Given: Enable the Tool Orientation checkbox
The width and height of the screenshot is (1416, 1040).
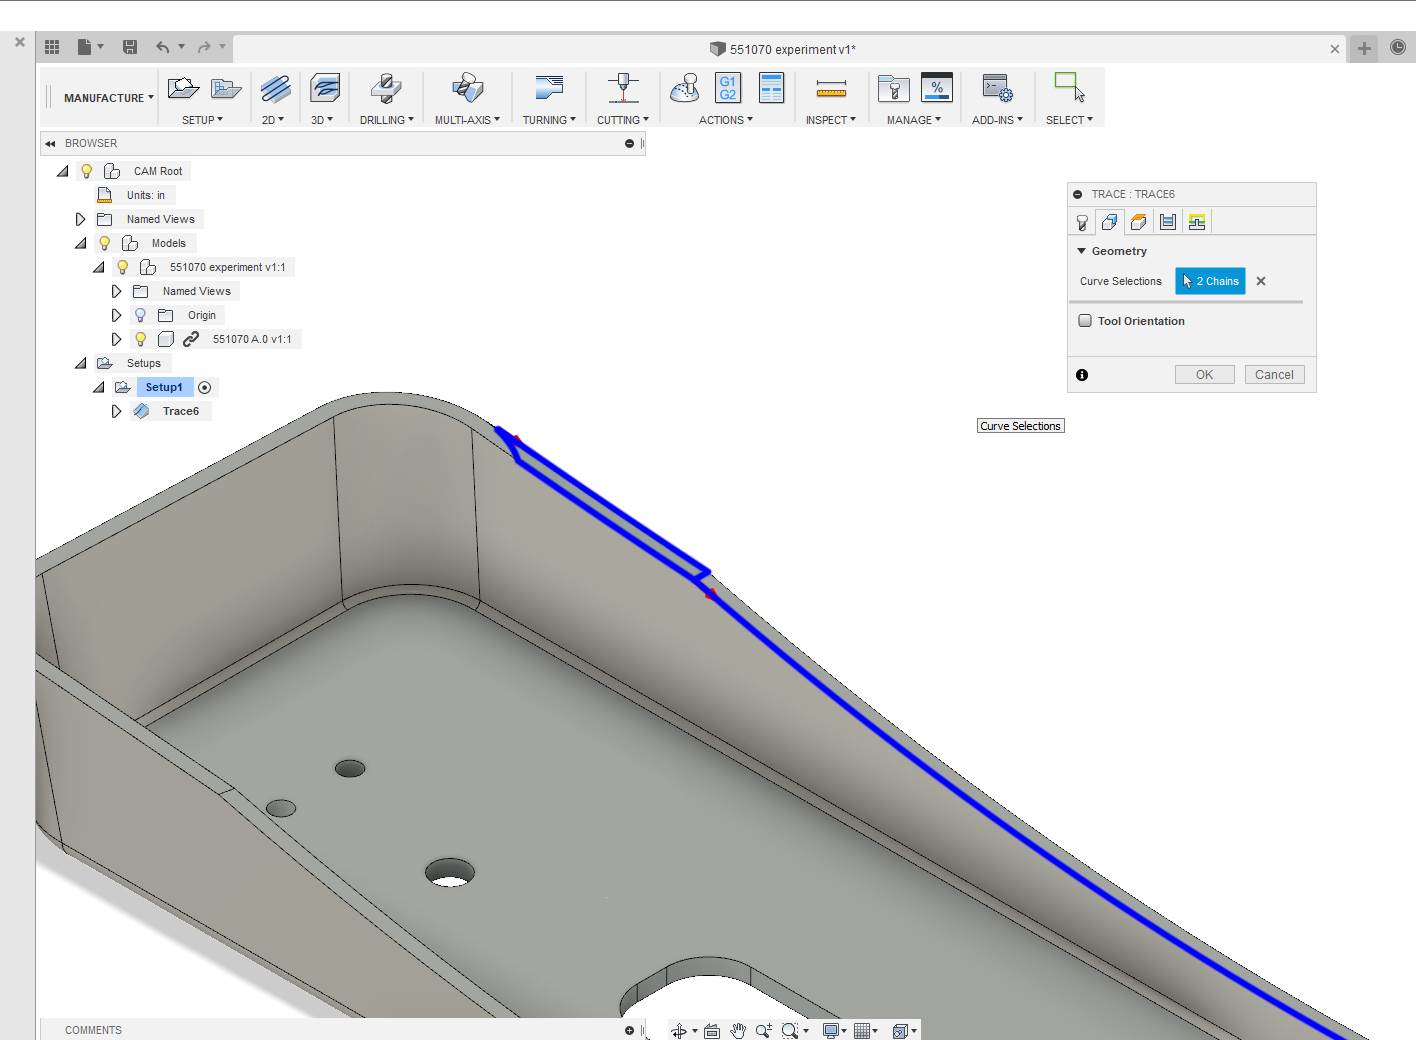Looking at the screenshot, I should click(x=1085, y=321).
